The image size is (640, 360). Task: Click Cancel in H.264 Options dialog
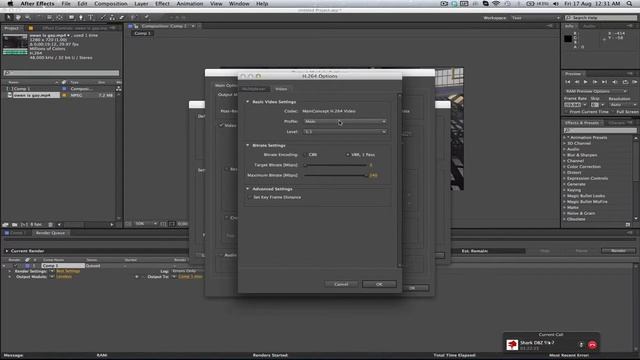[x=341, y=284]
